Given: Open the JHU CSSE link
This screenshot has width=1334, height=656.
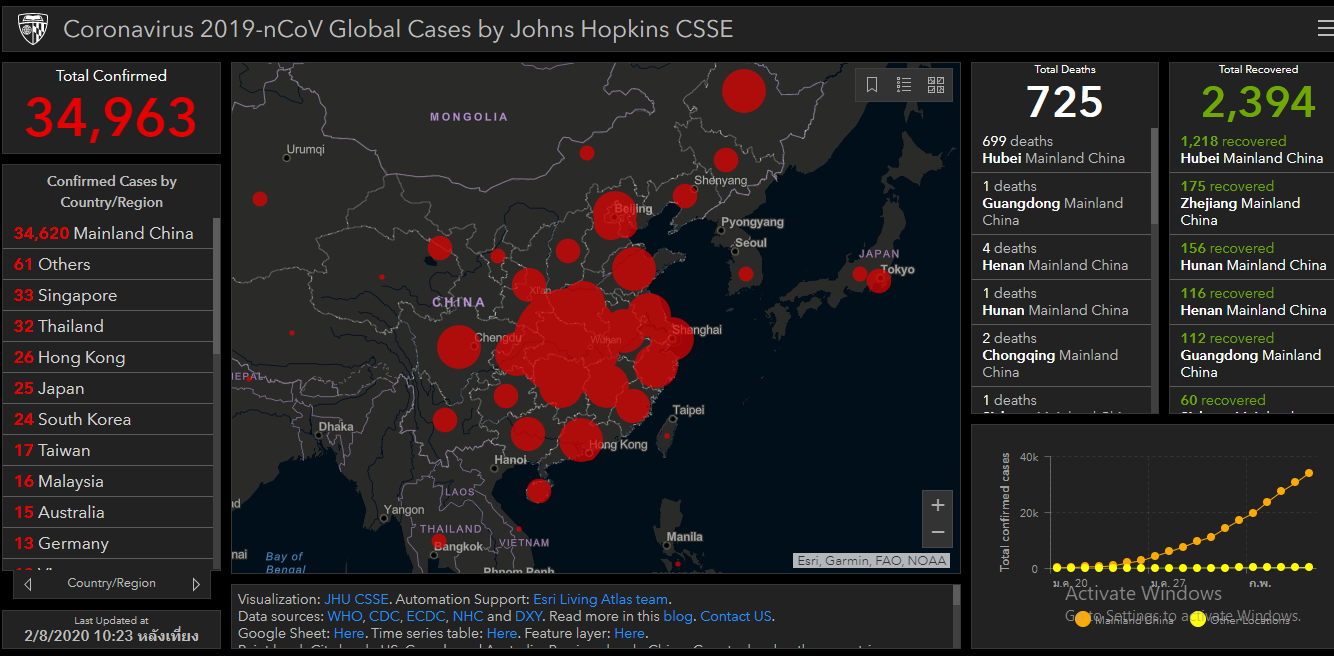Looking at the screenshot, I should coord(356,599).
